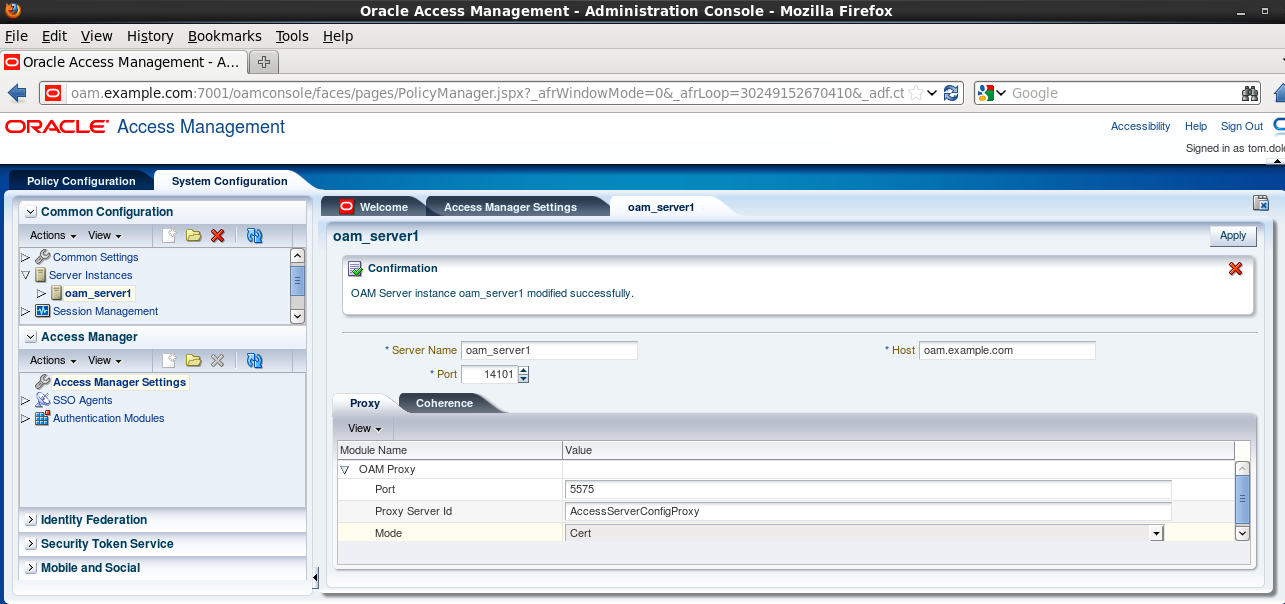Open Bookmarks menu

223,36
